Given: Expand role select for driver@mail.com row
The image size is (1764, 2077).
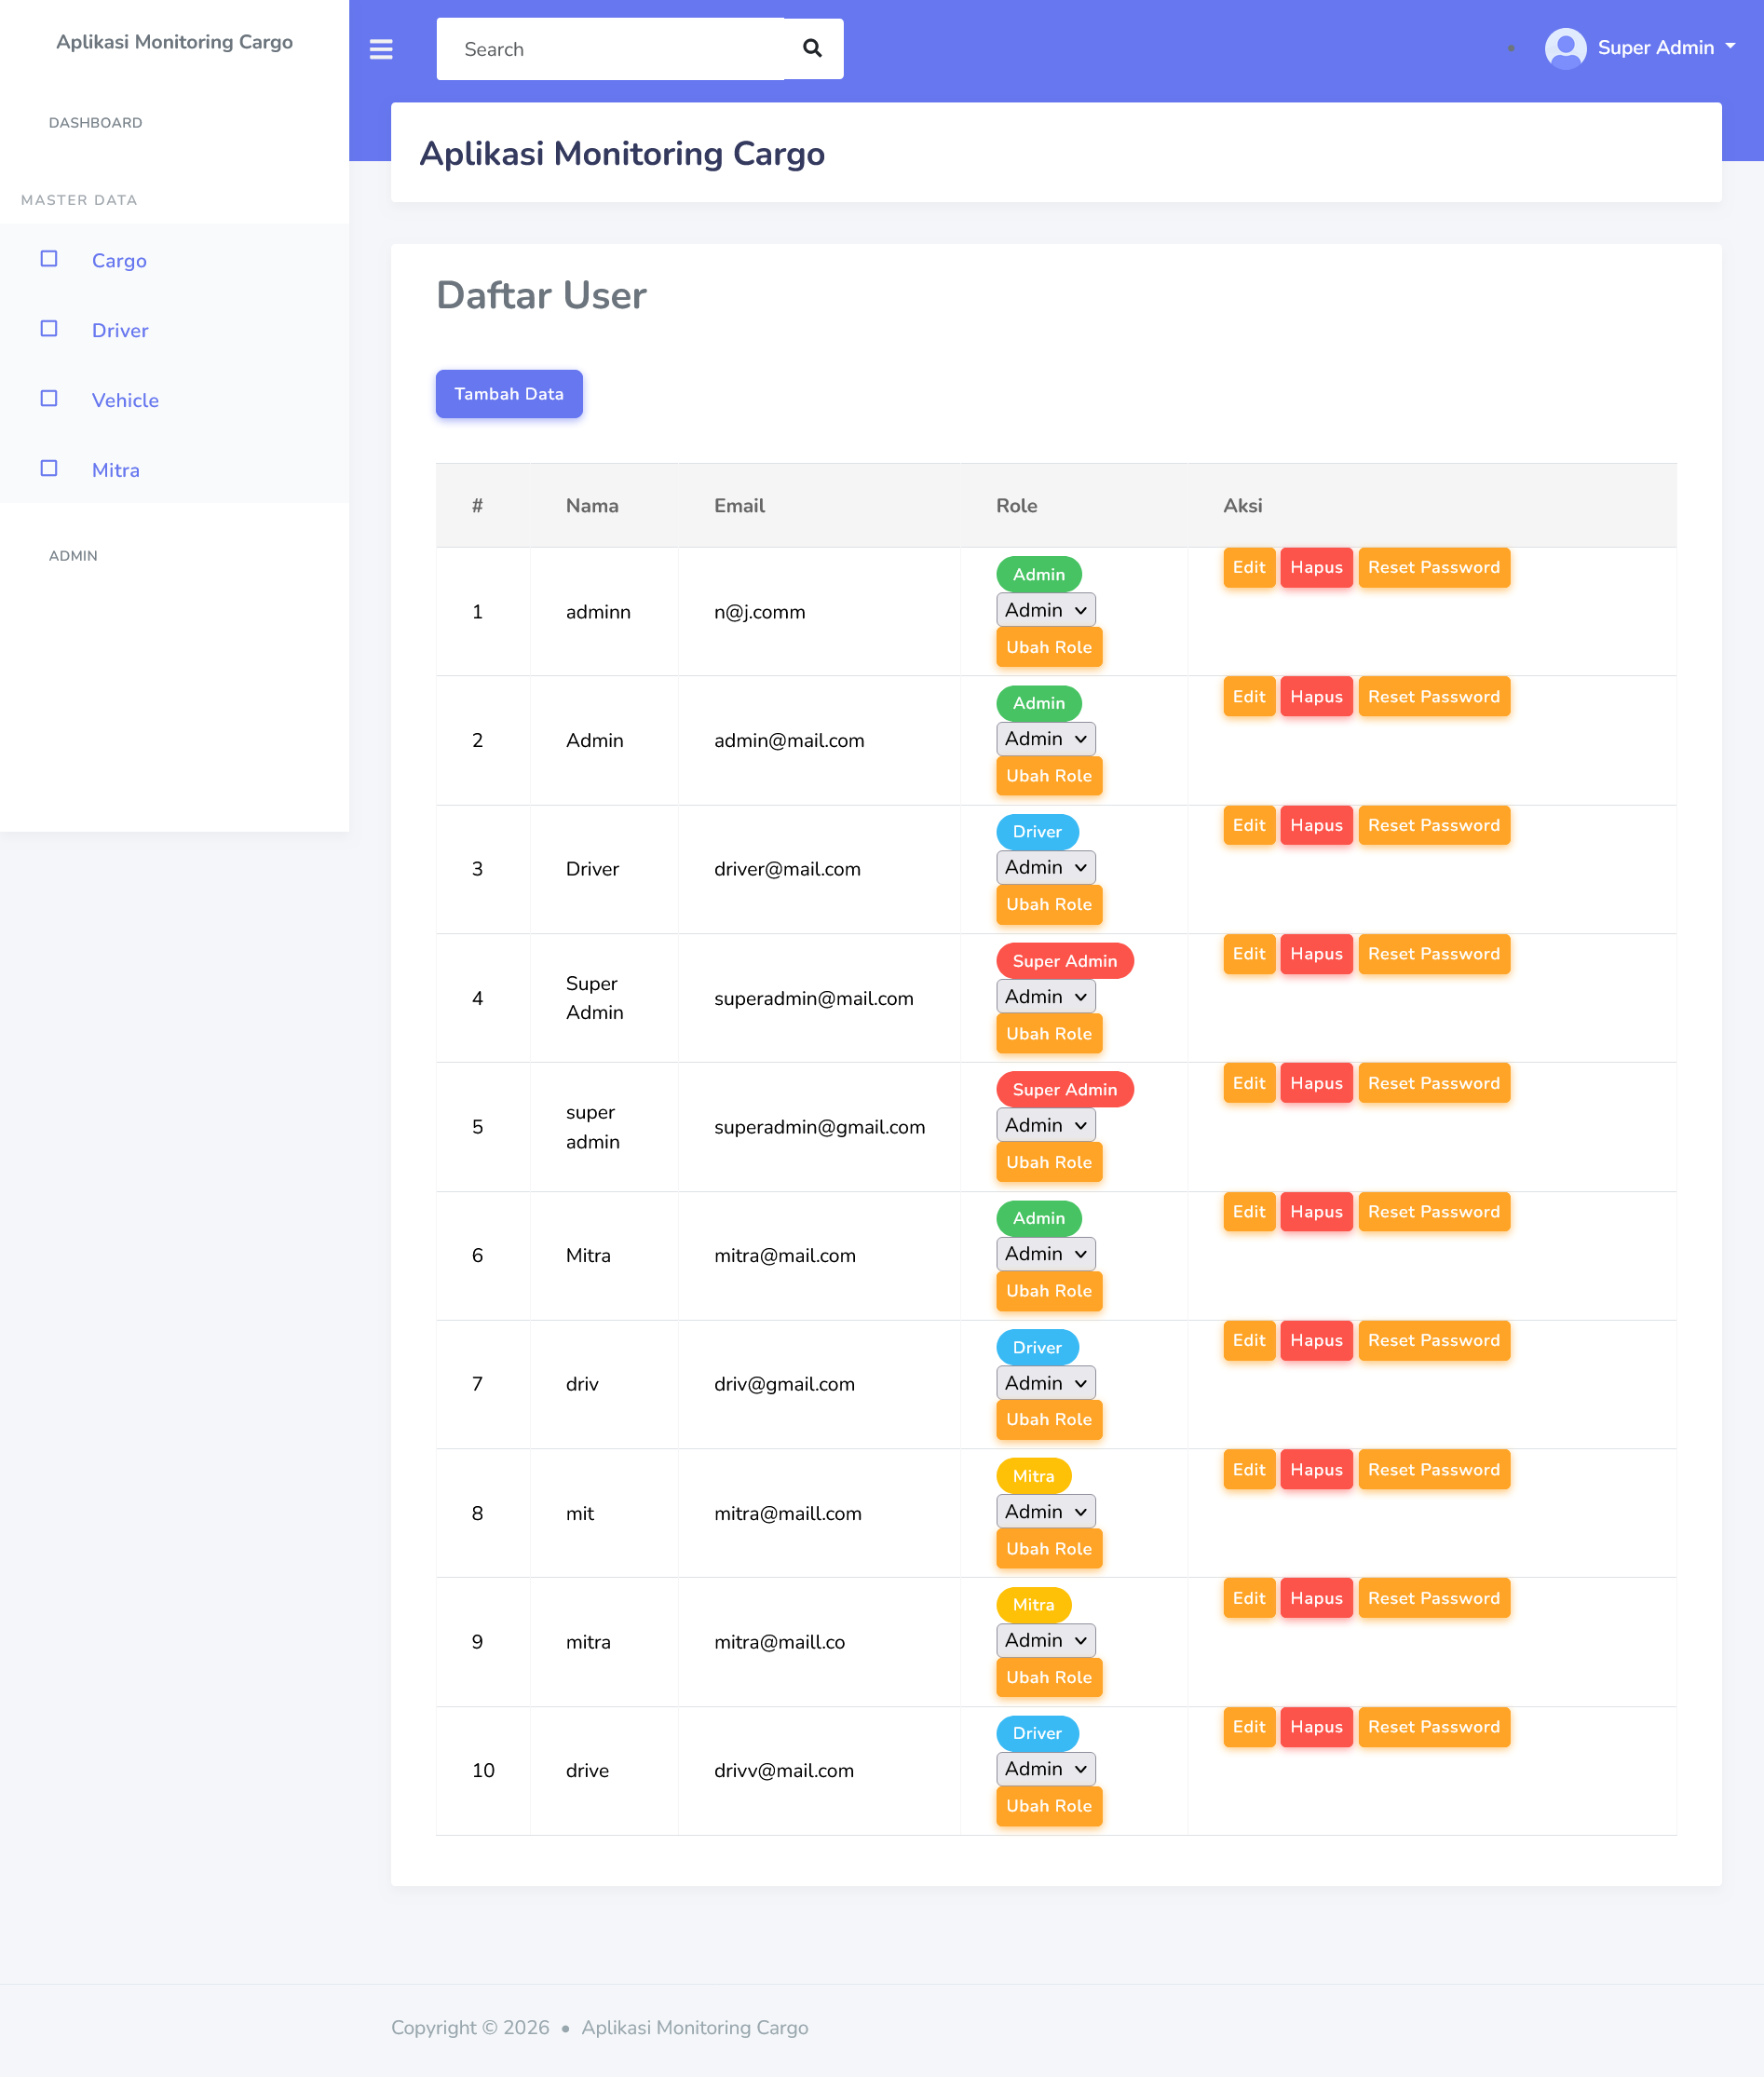Looking at the screenshot, I should click(1045, 867).
